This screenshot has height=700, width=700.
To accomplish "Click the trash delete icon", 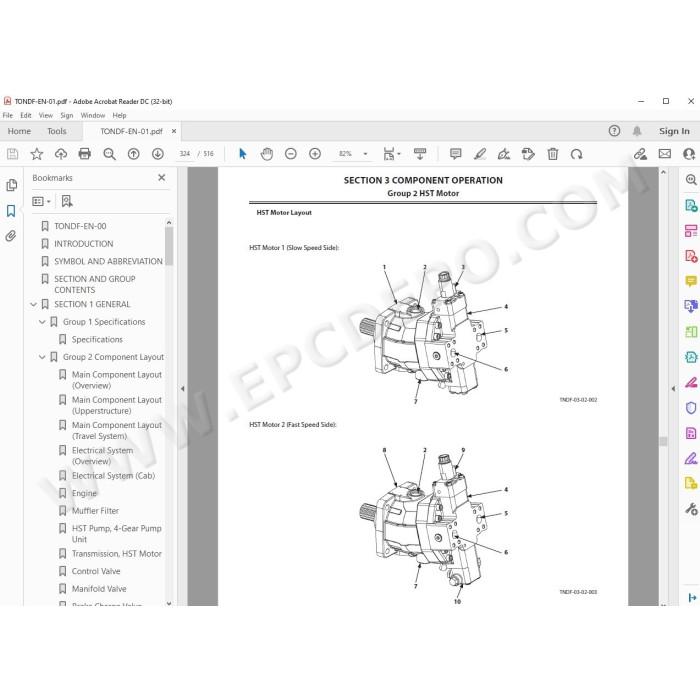I will 553,154.
